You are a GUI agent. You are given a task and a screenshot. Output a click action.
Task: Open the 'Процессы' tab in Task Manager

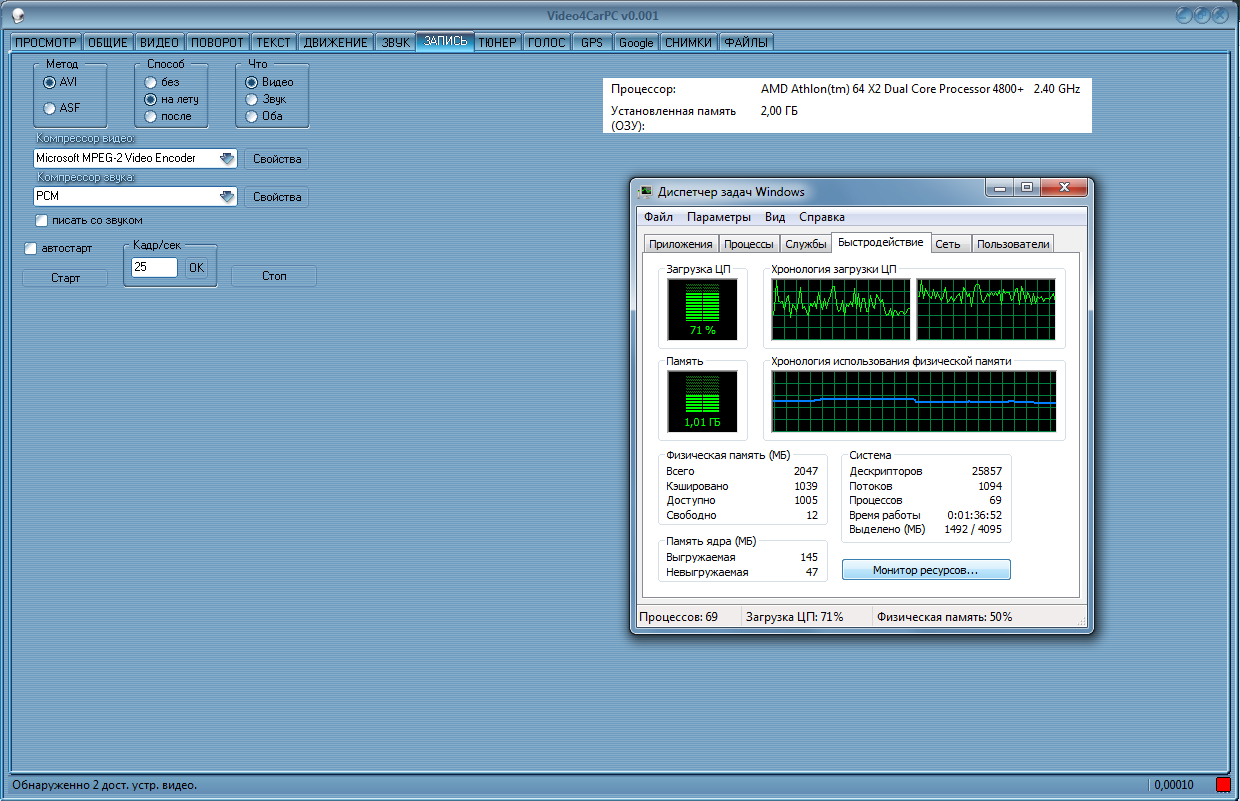pos(748,244)
